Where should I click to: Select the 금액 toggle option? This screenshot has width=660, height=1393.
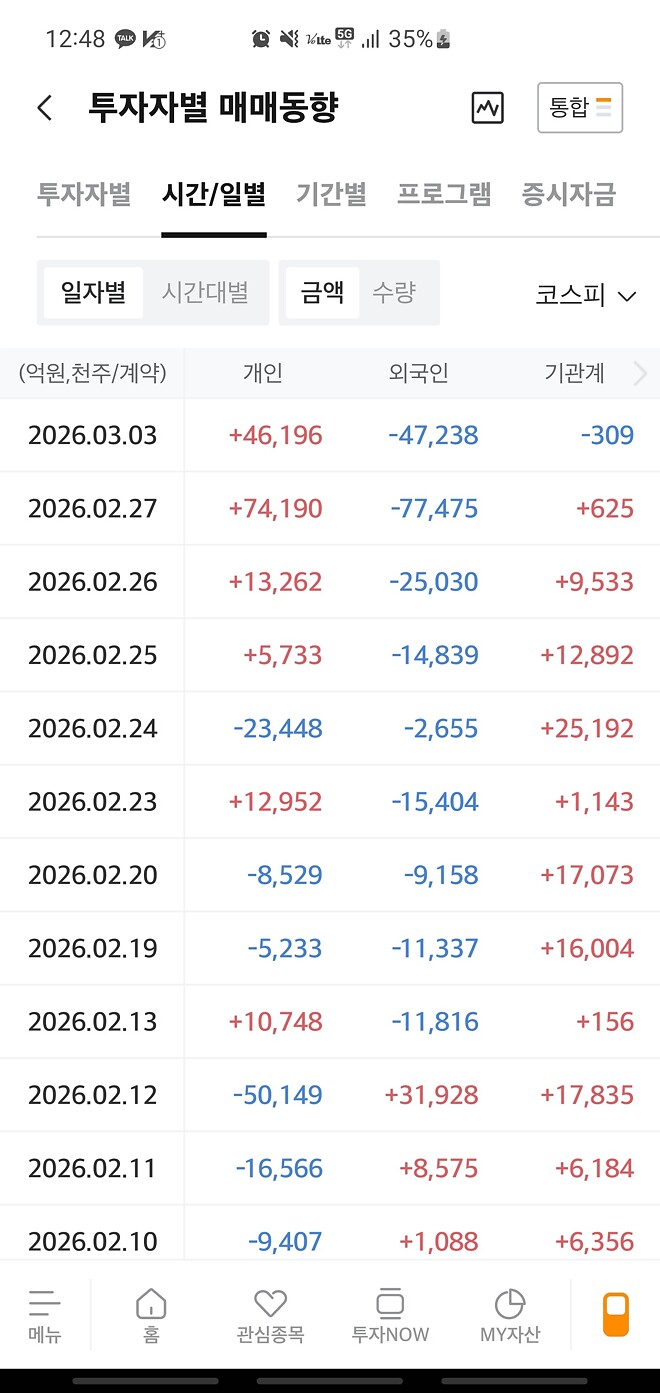[322, 293]
